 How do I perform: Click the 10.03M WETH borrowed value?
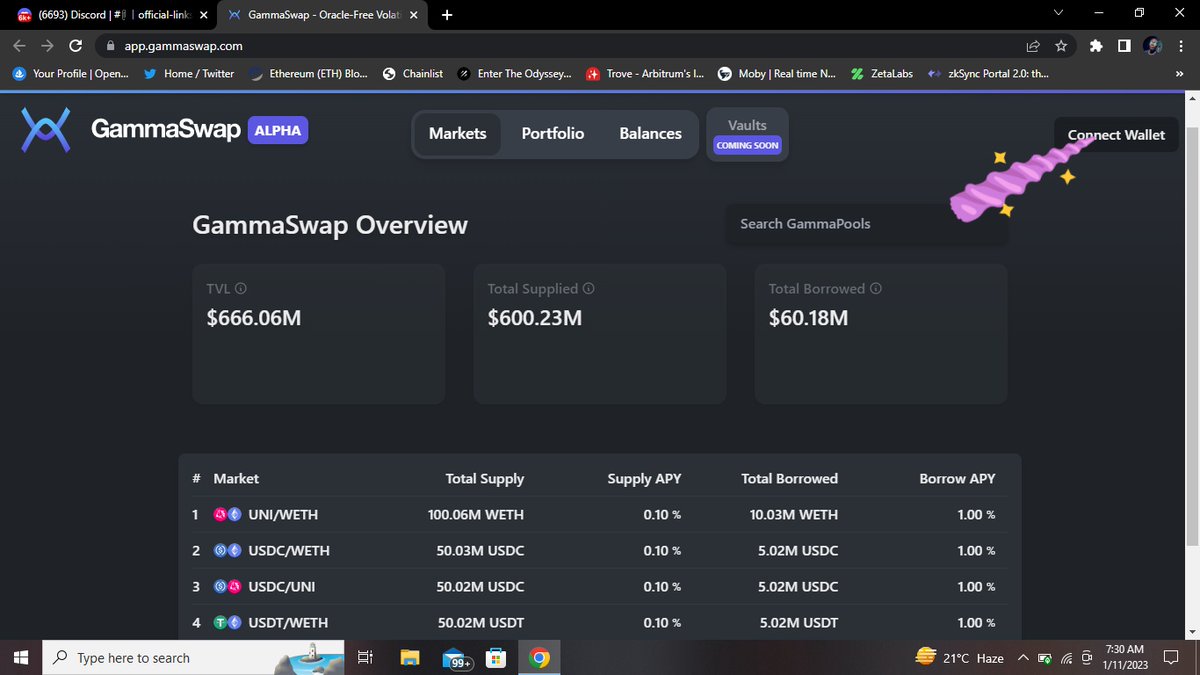(x=794, y=515)
